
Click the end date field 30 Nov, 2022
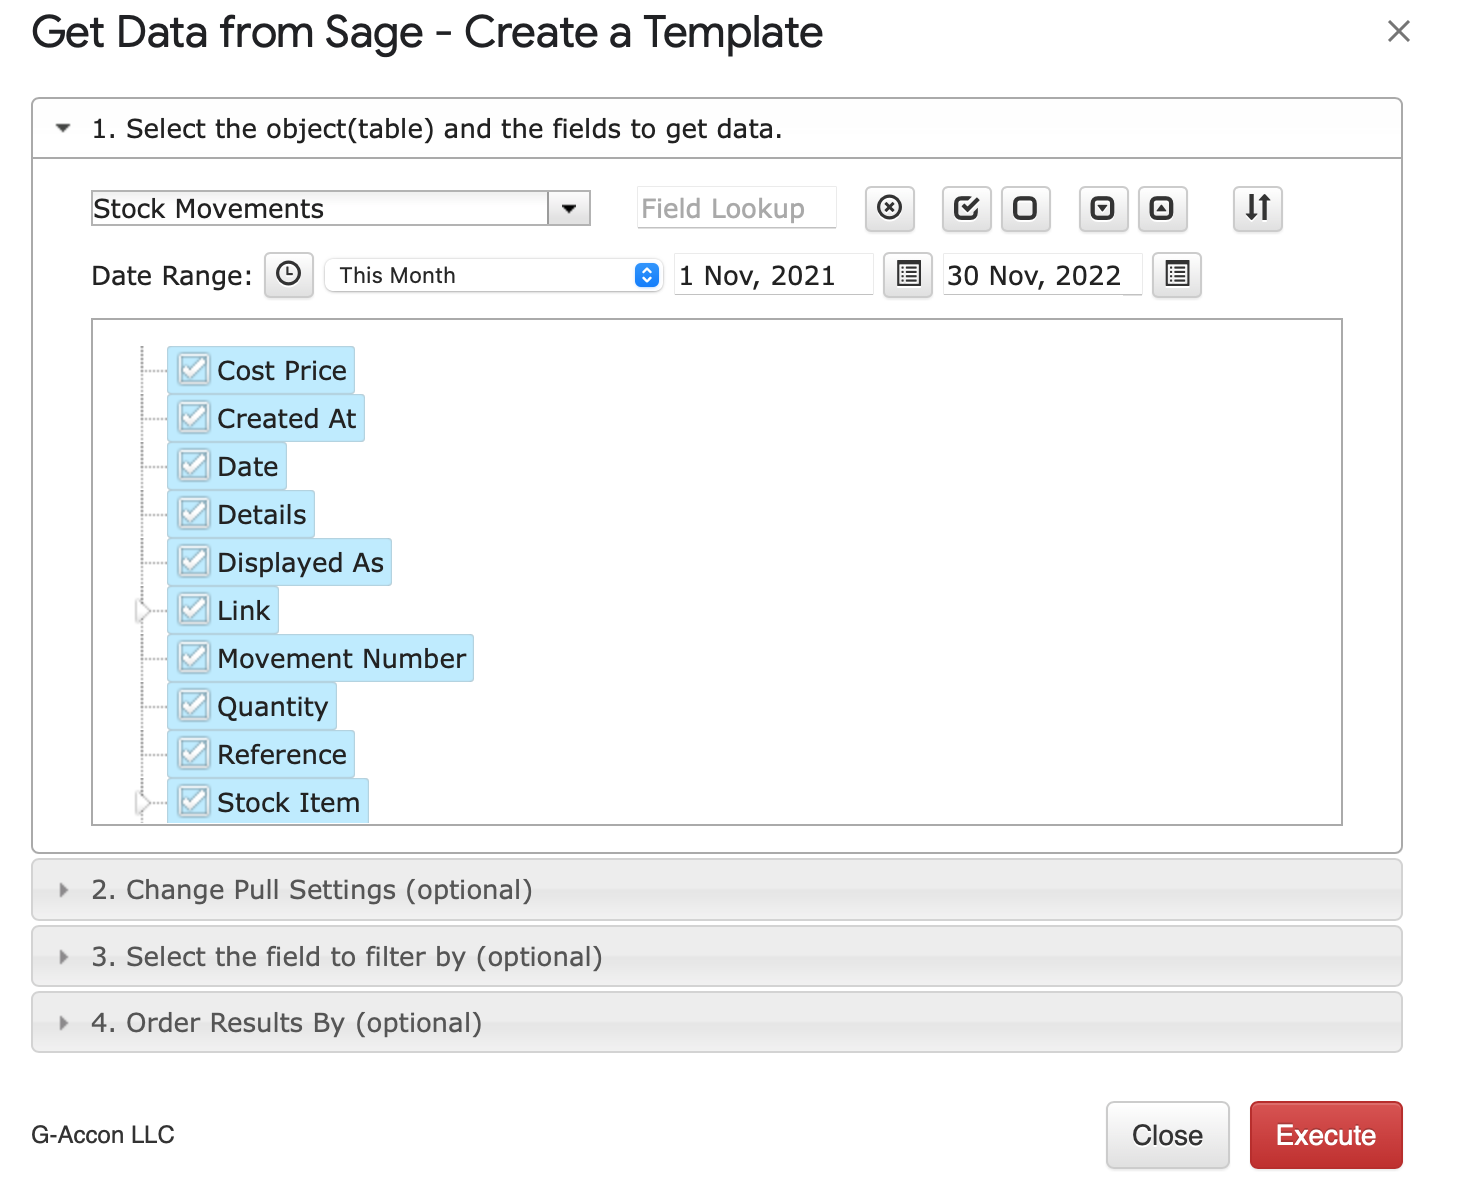click(x=1042, y=275)
